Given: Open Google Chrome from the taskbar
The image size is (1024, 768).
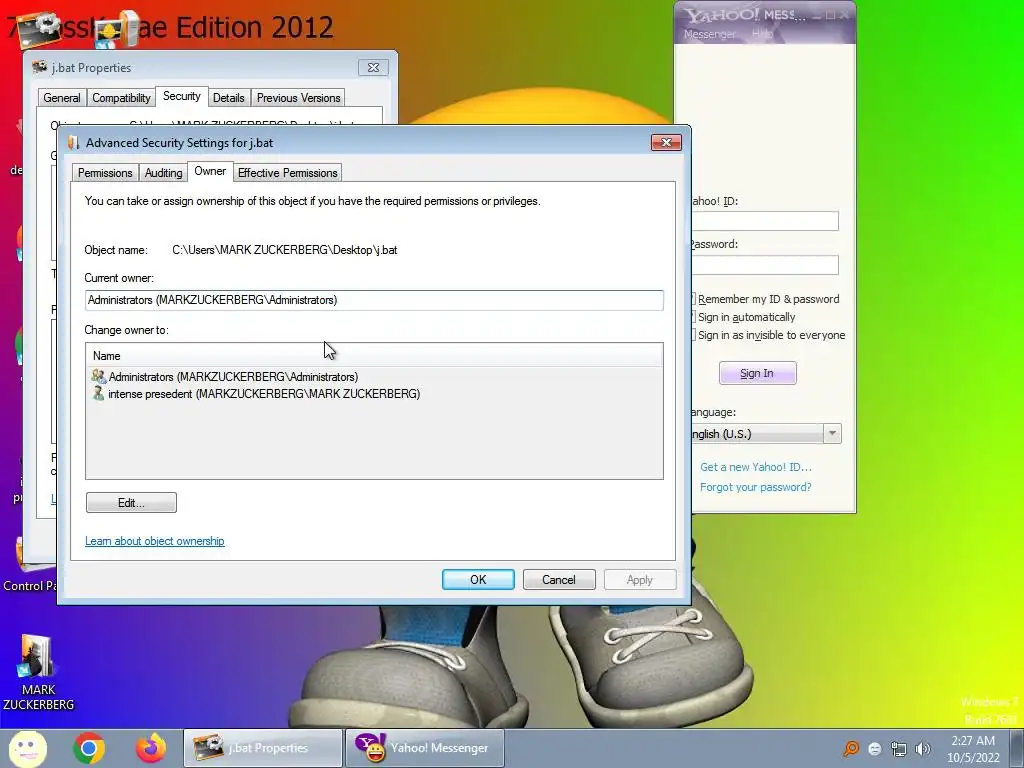Looking at the screenshot, I should (x=89, y=748).
